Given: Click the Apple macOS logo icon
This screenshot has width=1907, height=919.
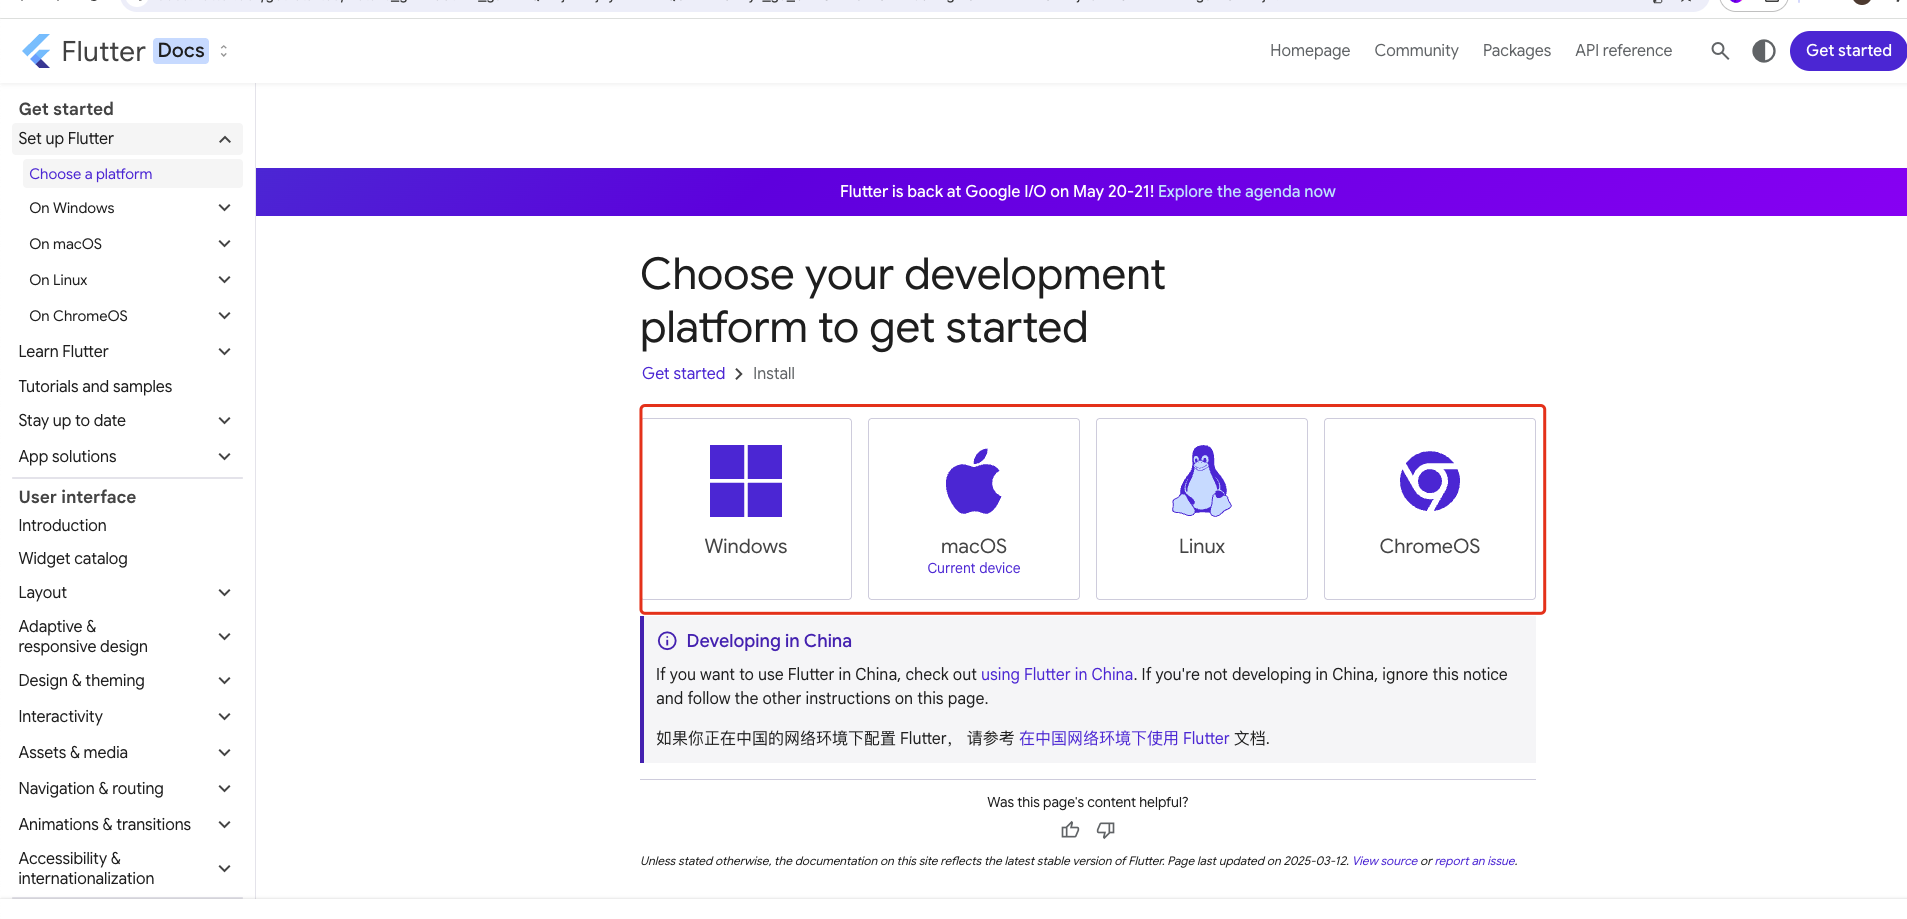Looking at the screenshot, I should (974, 481).
